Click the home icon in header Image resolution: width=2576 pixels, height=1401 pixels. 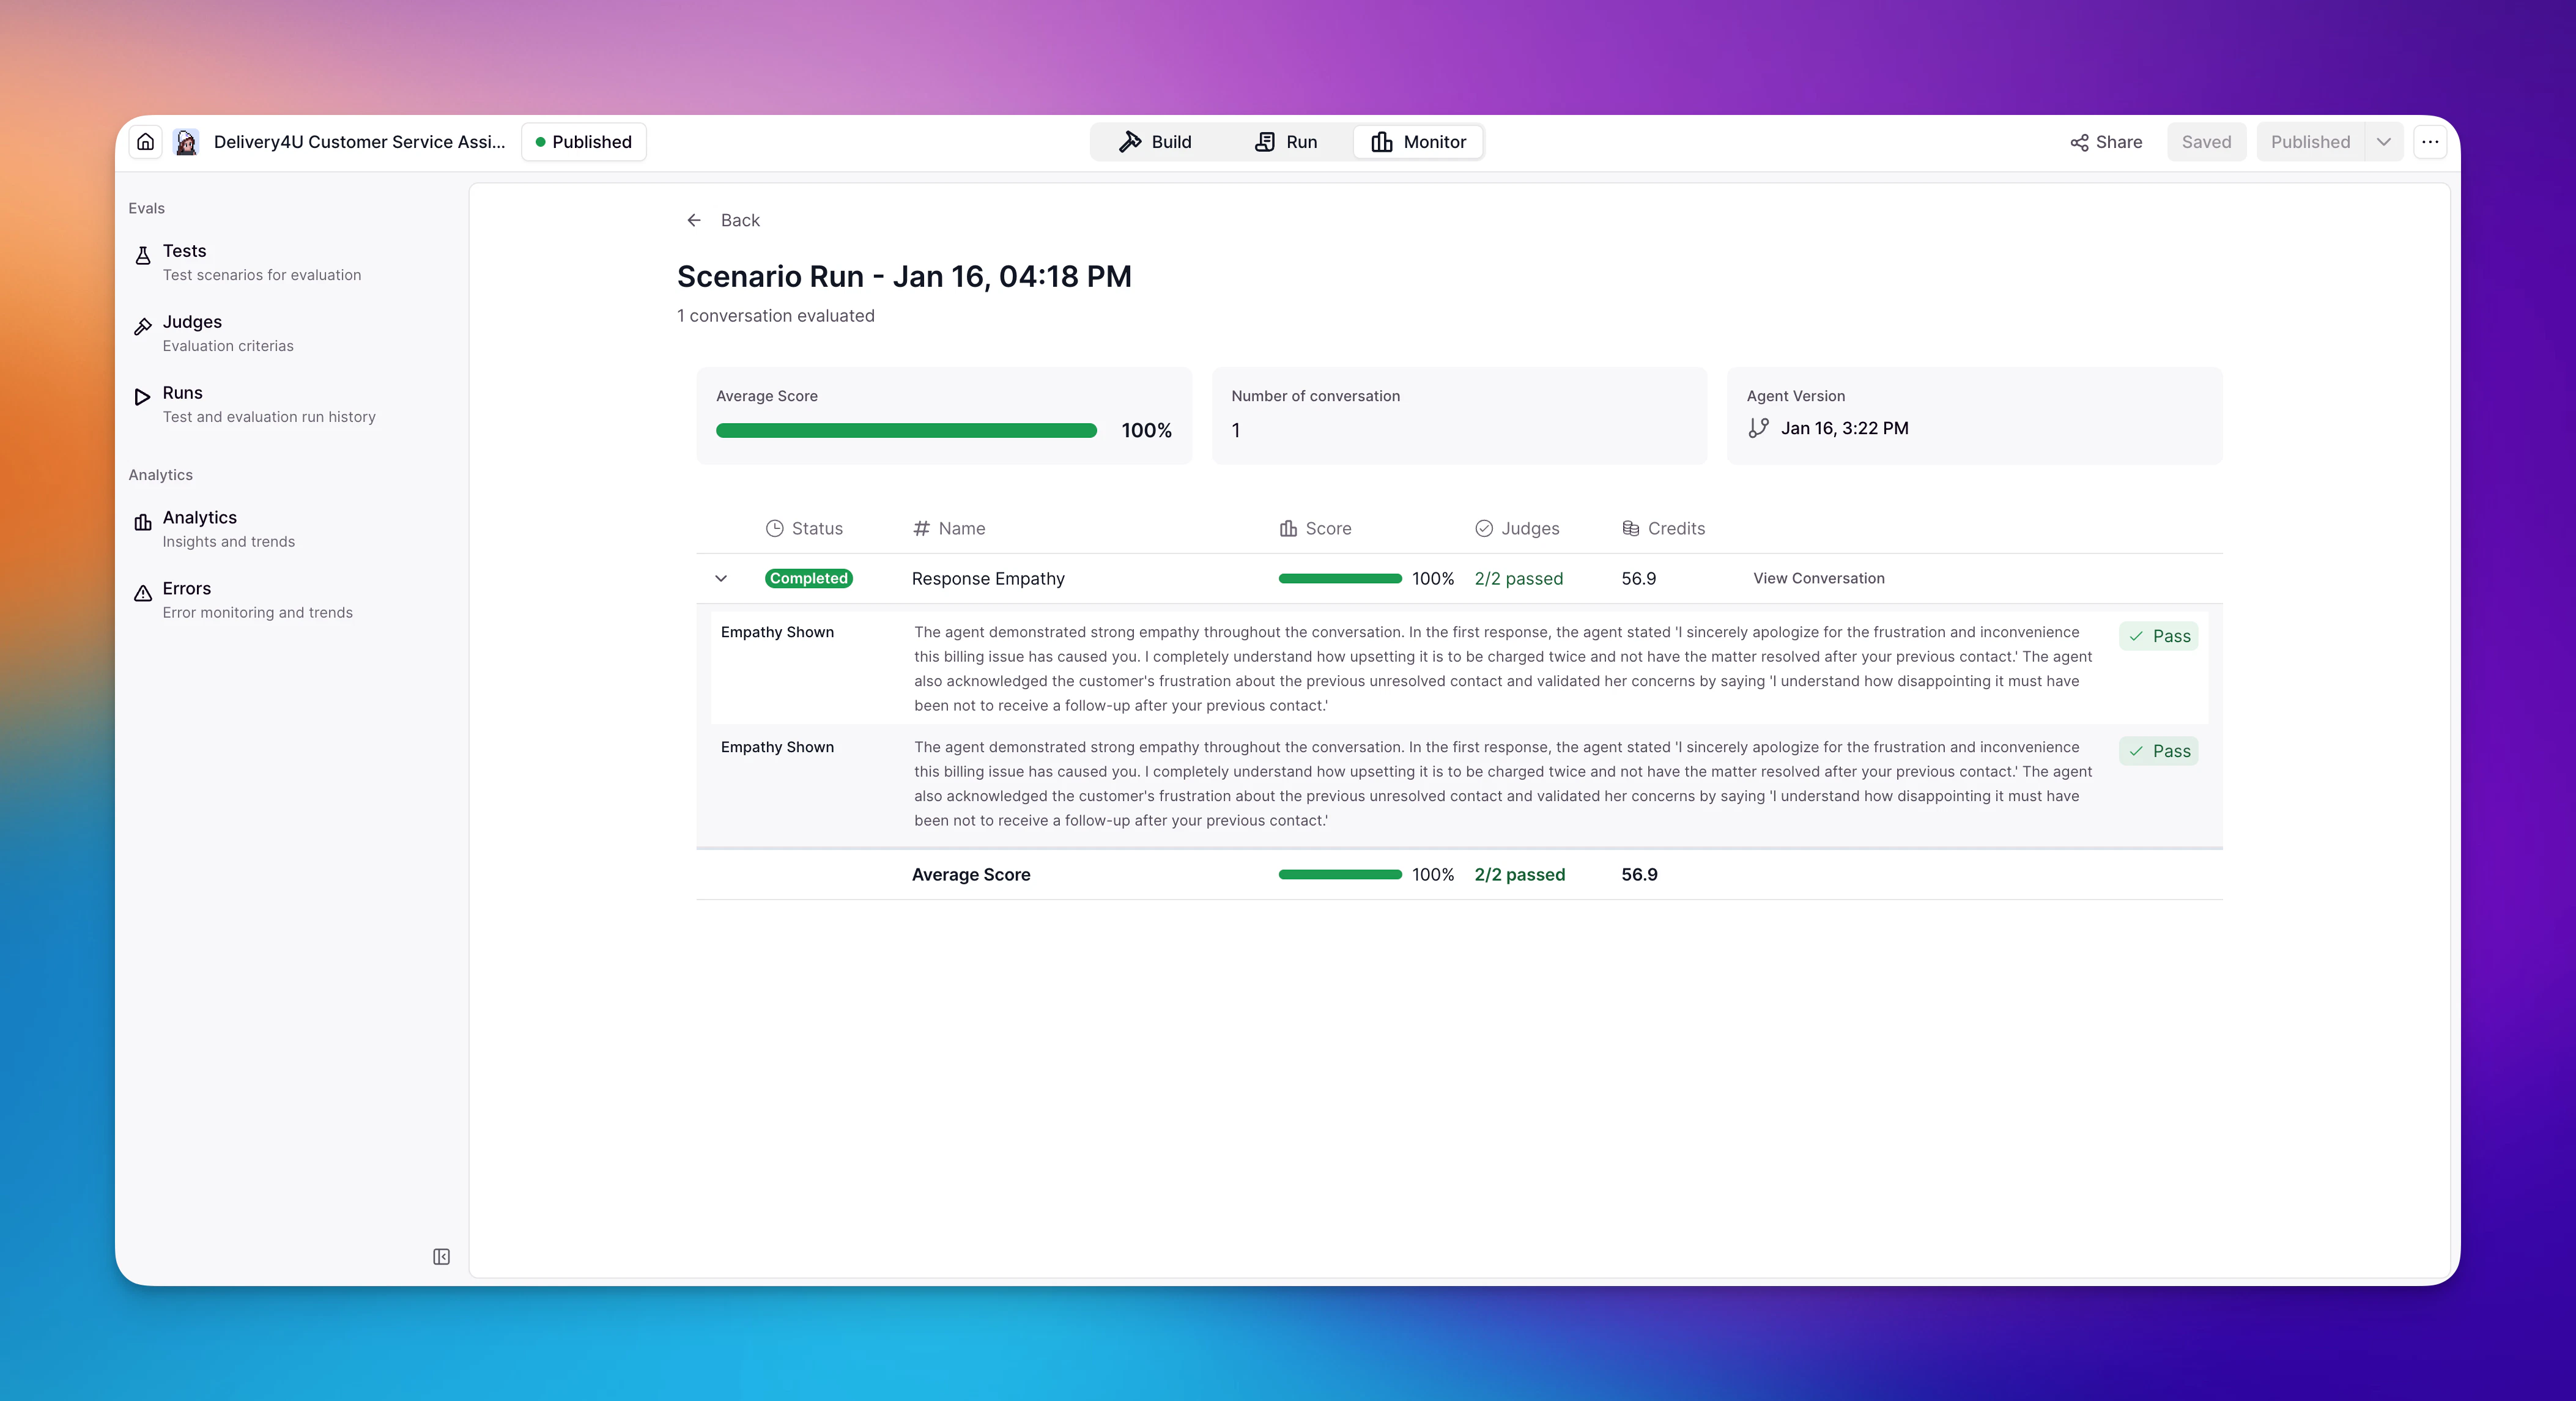click(146, 142)
